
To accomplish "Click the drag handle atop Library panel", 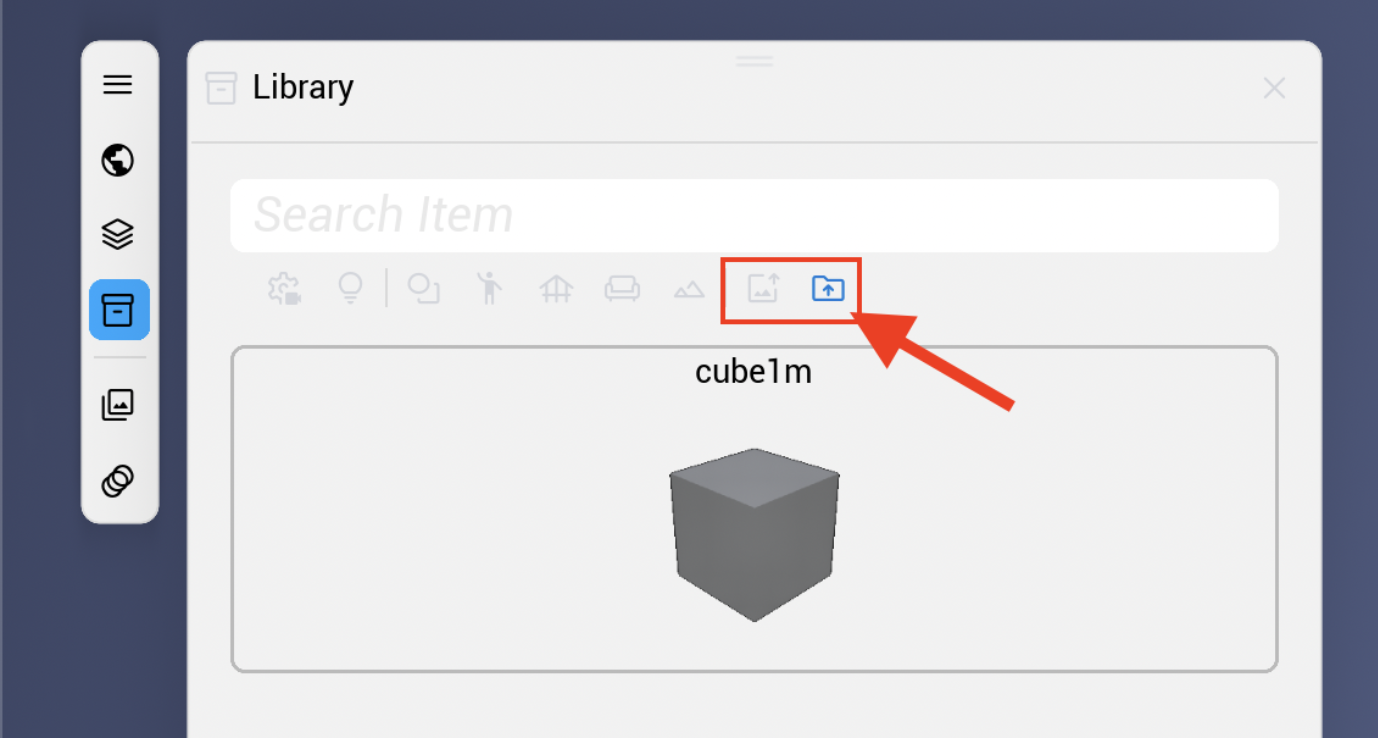I will tap(755, 61).
